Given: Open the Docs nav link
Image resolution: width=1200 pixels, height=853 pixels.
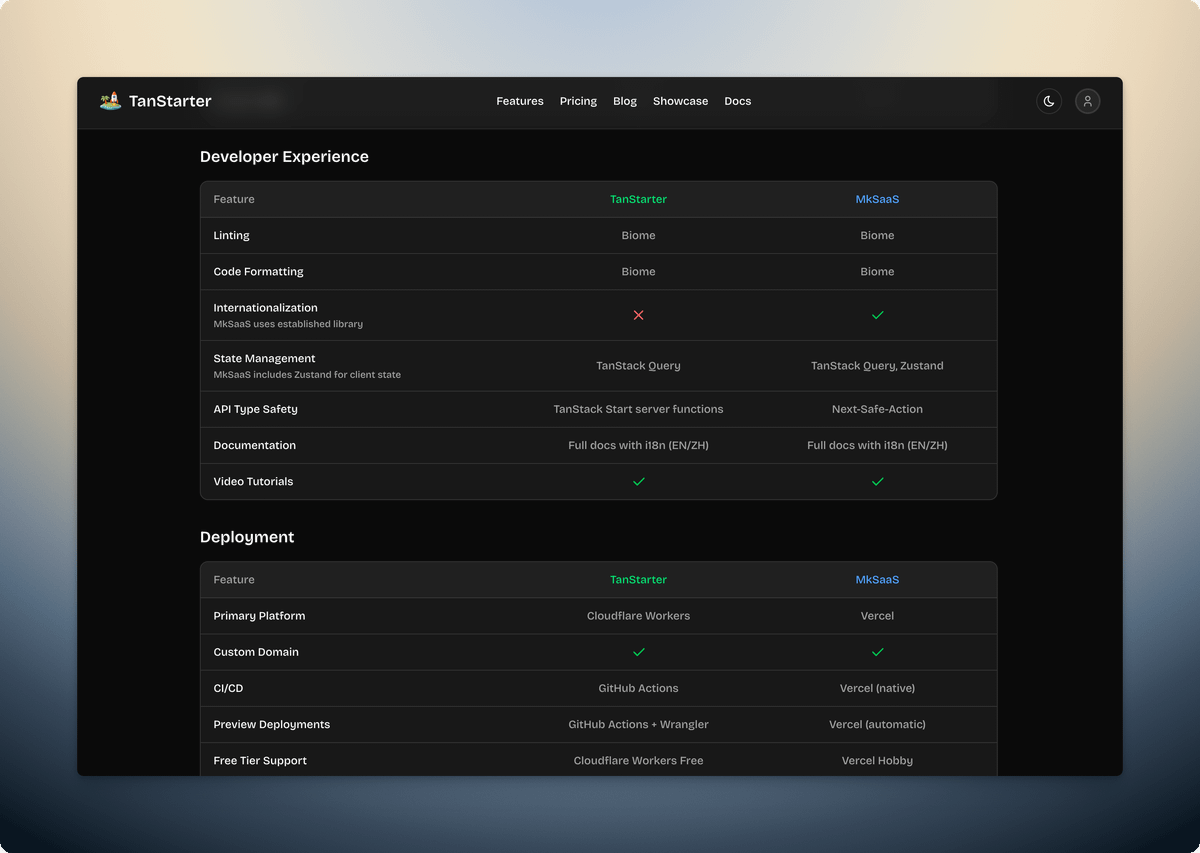Looking at the screenshot, I should (x=738, y=101).
